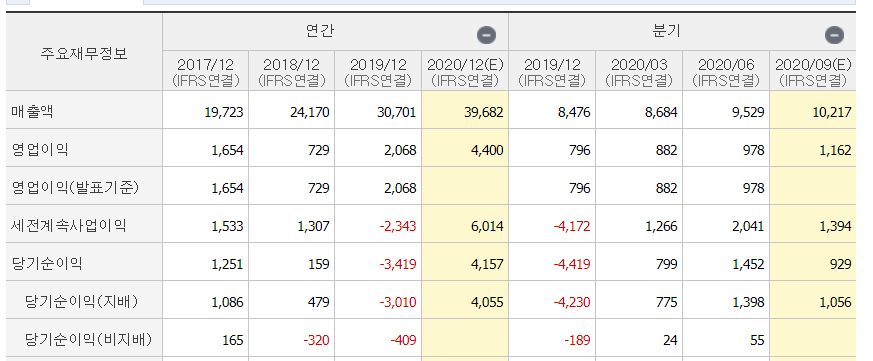Click the 영업이익(발표기준) row label
Screen dimensions: 873x361
pos(75,188)
